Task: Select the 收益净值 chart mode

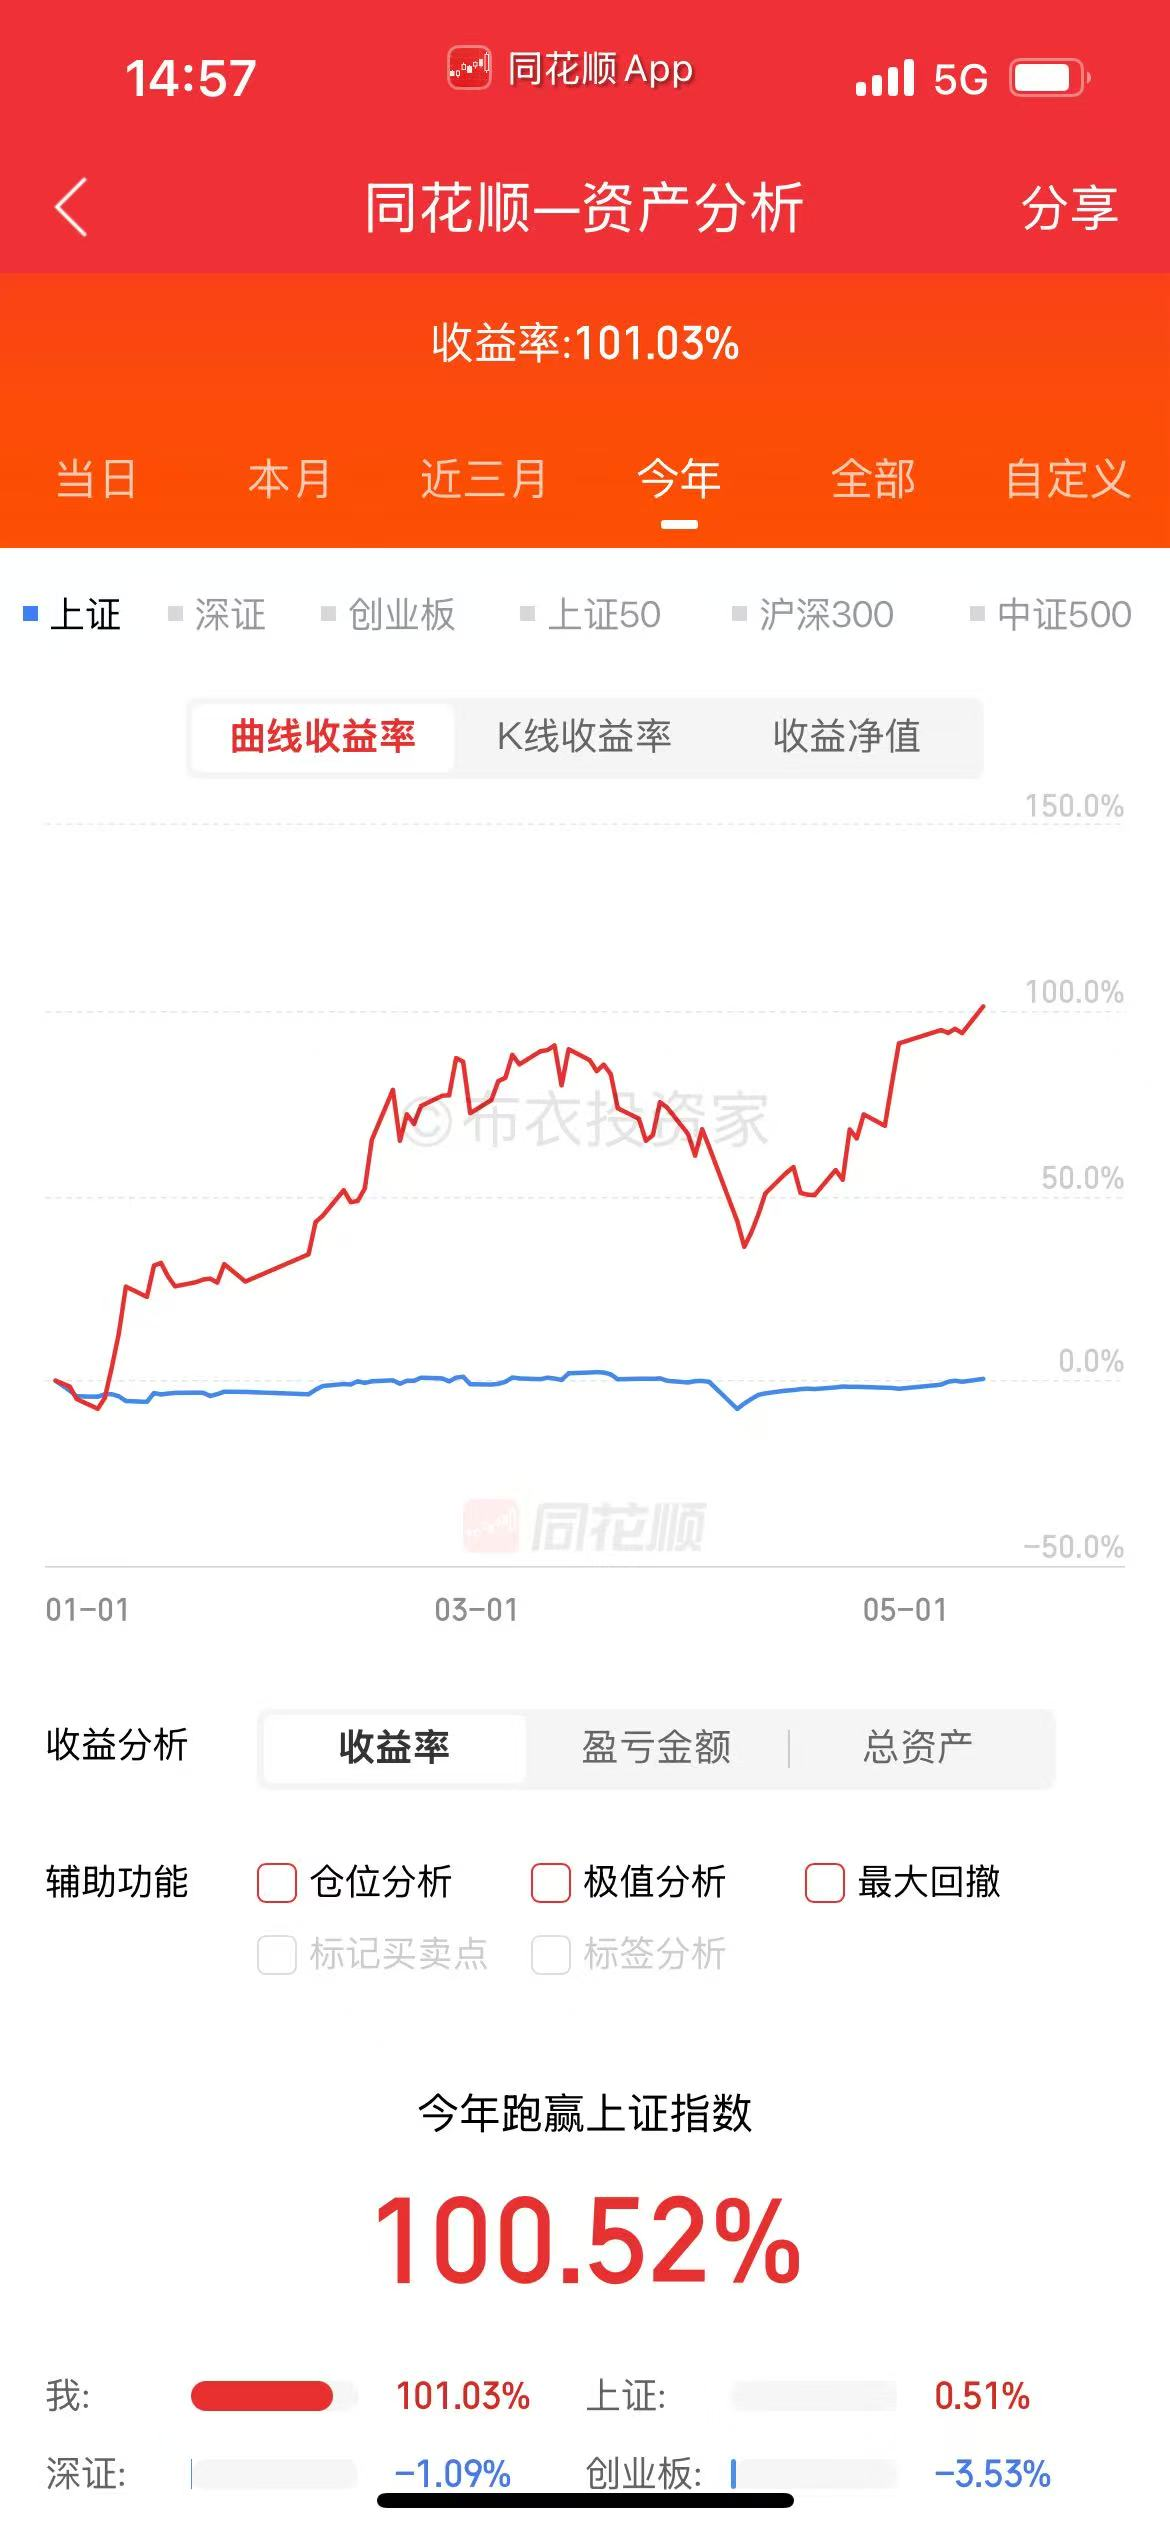Action: click(846, 736)
